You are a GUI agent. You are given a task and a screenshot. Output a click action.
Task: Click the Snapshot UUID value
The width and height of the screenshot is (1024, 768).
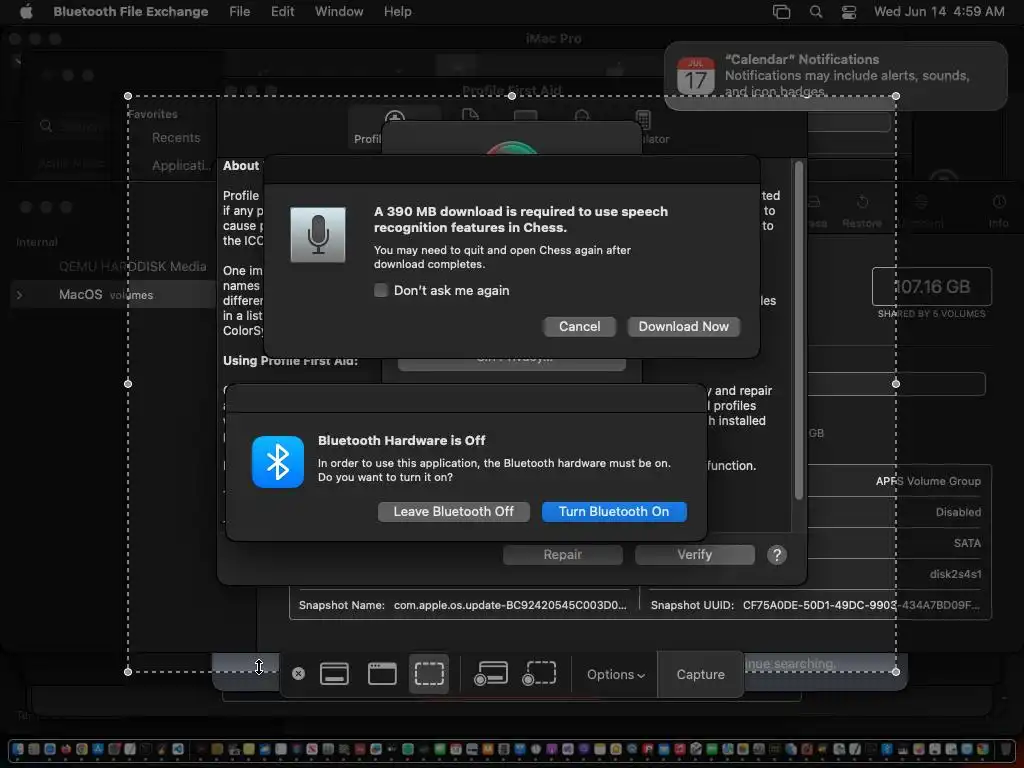[861, 605]
